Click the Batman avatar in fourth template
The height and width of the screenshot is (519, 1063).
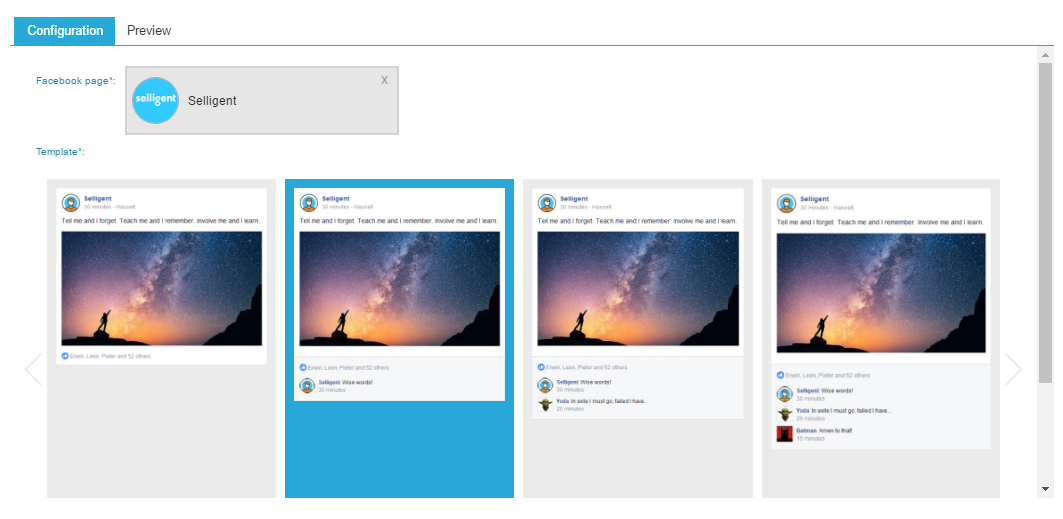pos(785,434)
